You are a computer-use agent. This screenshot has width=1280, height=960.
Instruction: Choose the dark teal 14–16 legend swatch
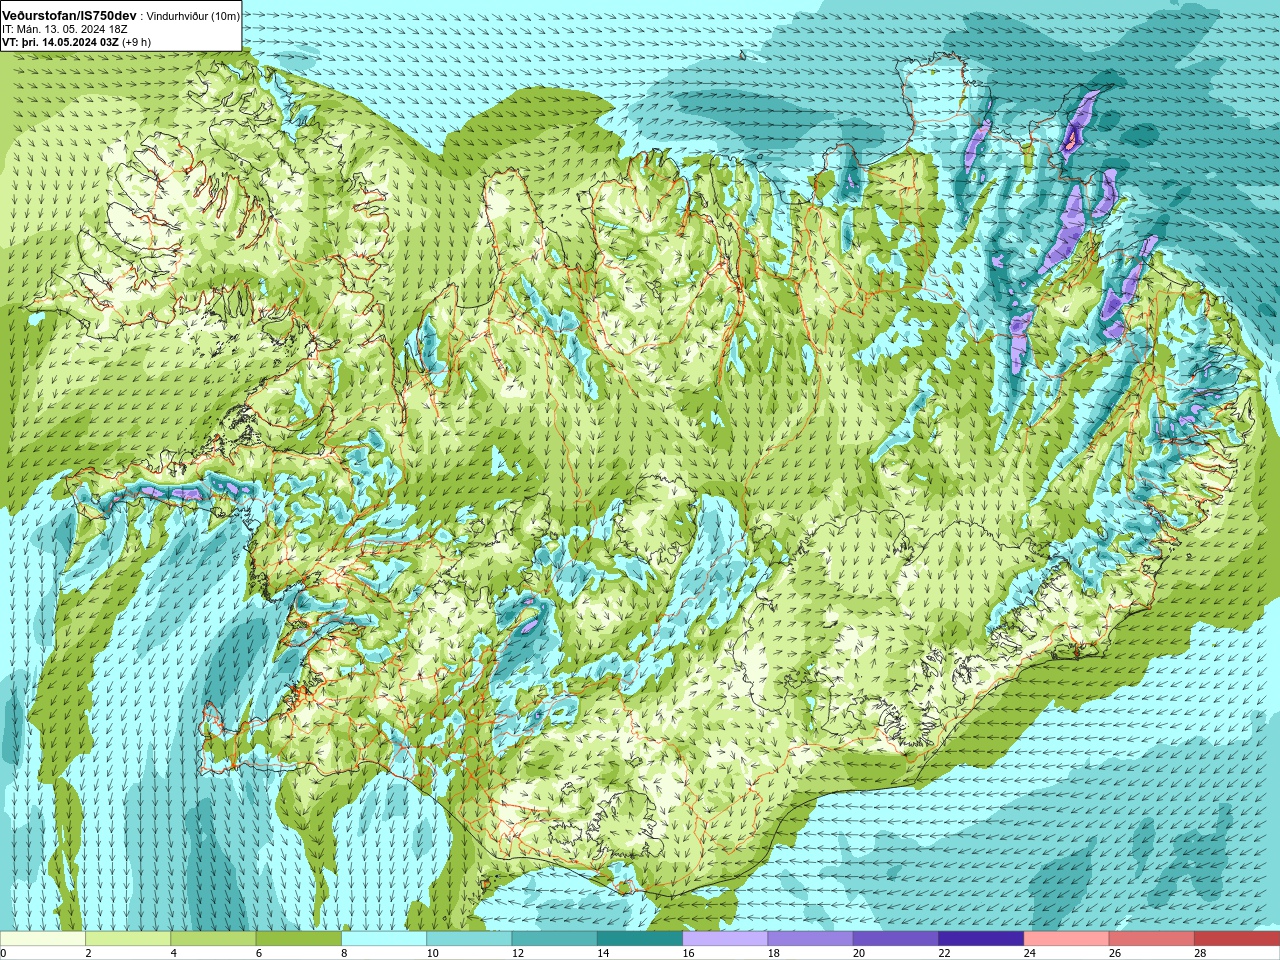[x=640, y=939]
